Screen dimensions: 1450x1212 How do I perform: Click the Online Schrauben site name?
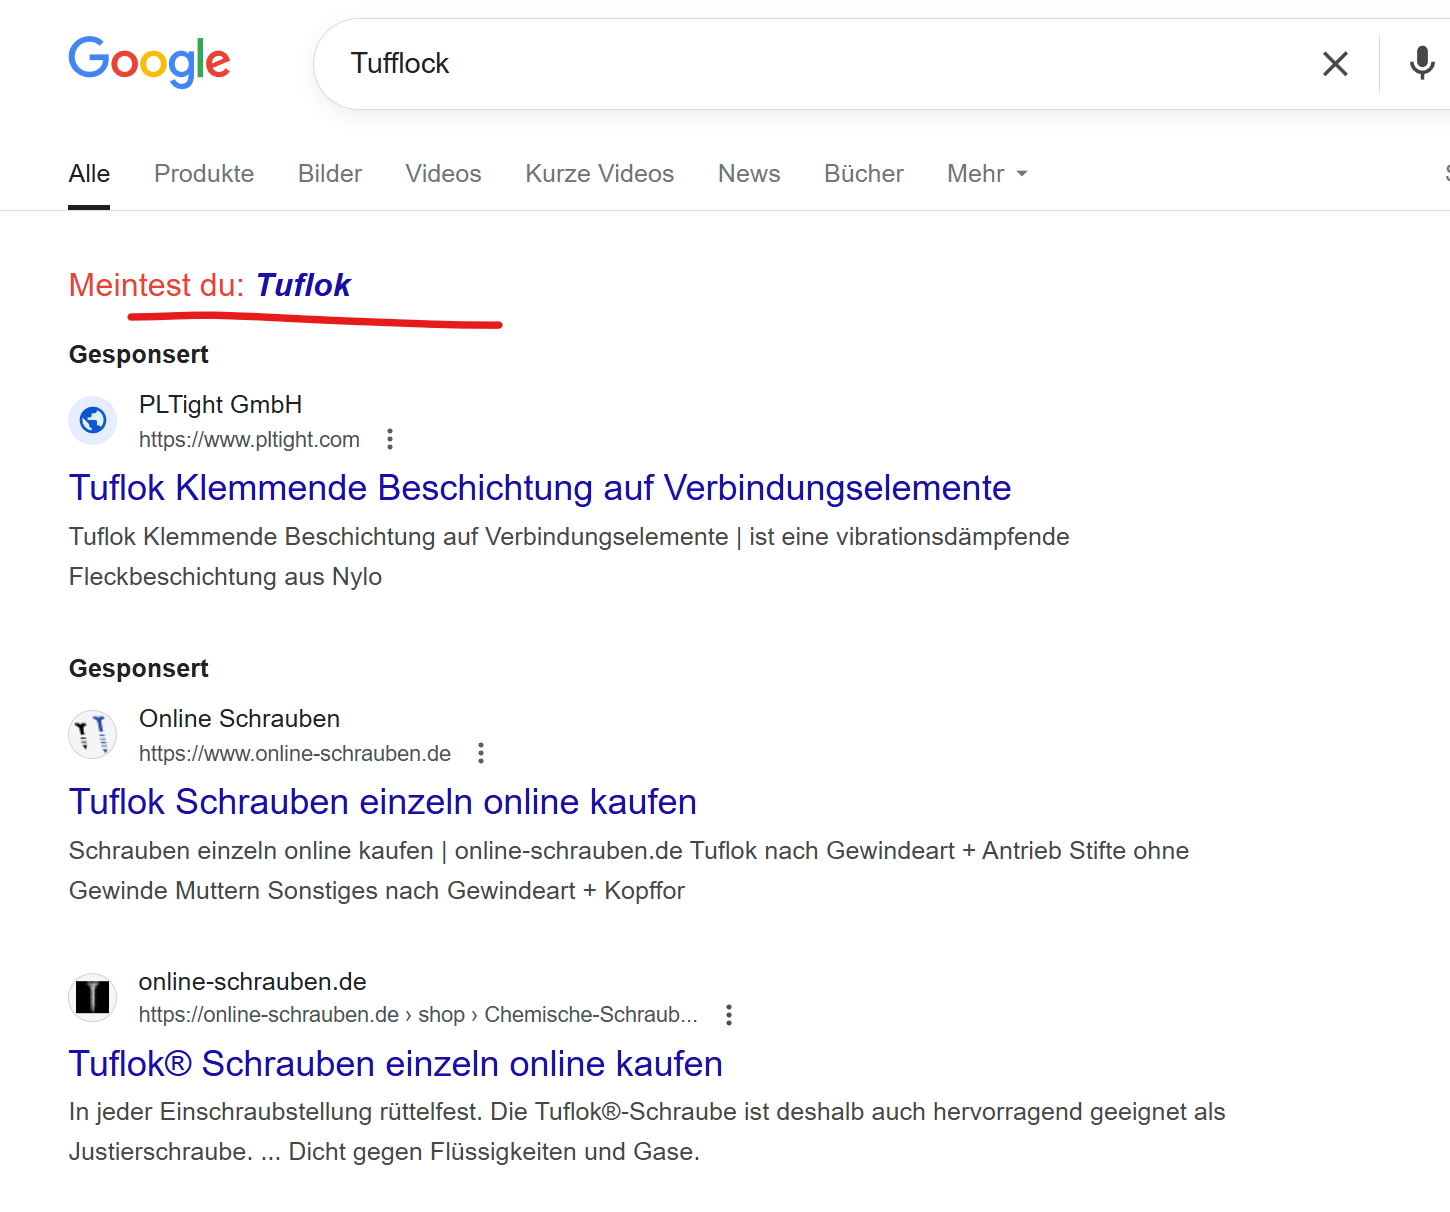coord(239,719)
